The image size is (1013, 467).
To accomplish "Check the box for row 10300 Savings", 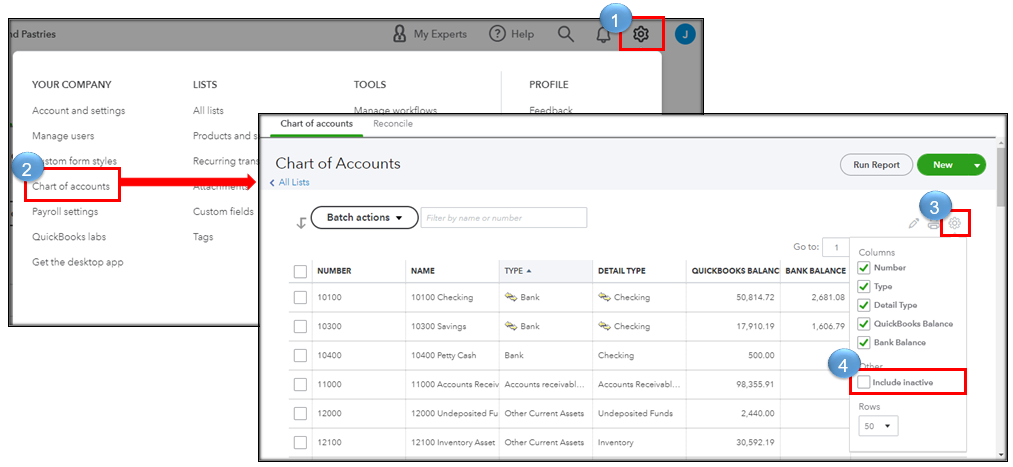I will (x=300, y=326).
